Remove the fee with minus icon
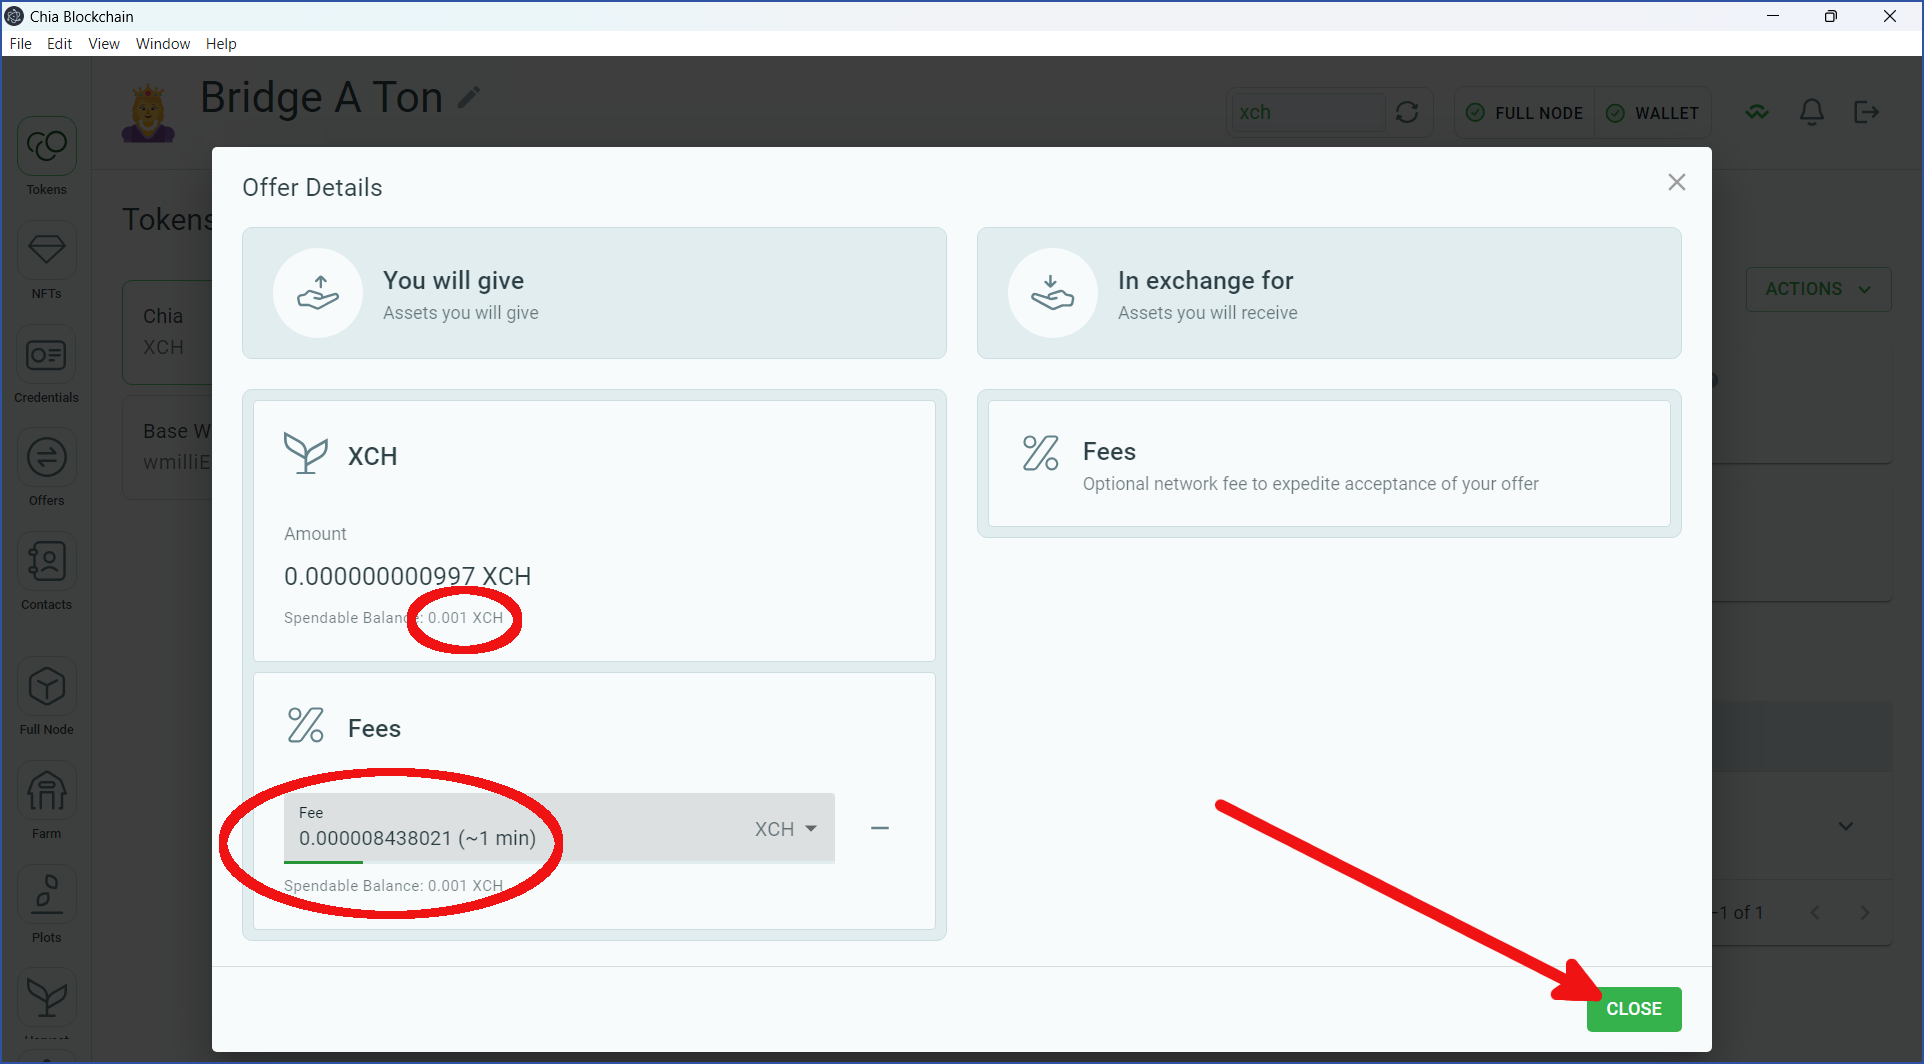1924x1064 pixels. coord(880,828)
